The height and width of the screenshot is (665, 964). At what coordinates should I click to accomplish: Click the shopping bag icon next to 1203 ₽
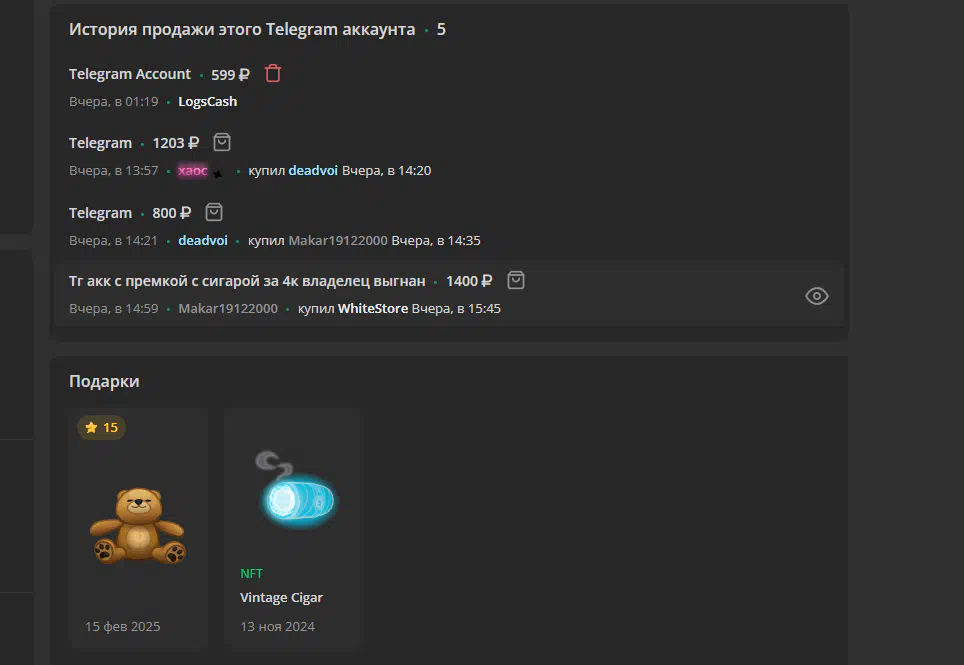pyautogui.click(x=222, y=143)
